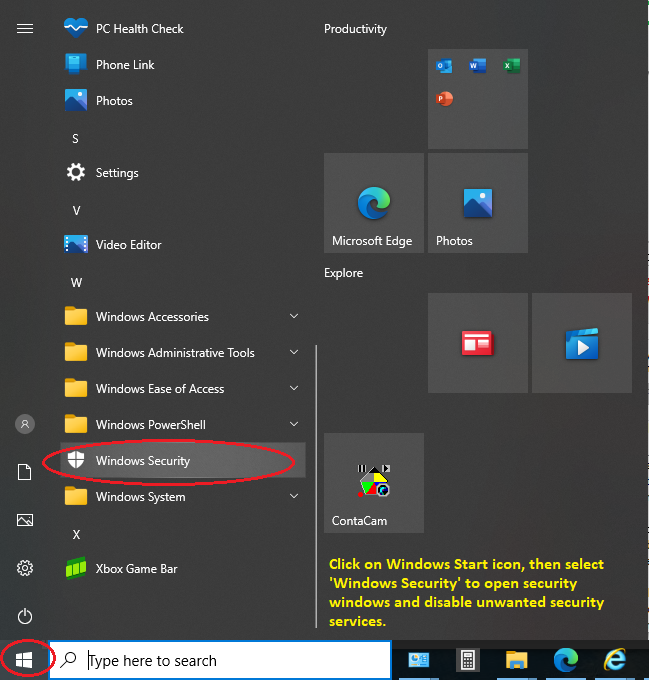Click the letter X section header
Screen dimensions: 649x680
[76, 535]
